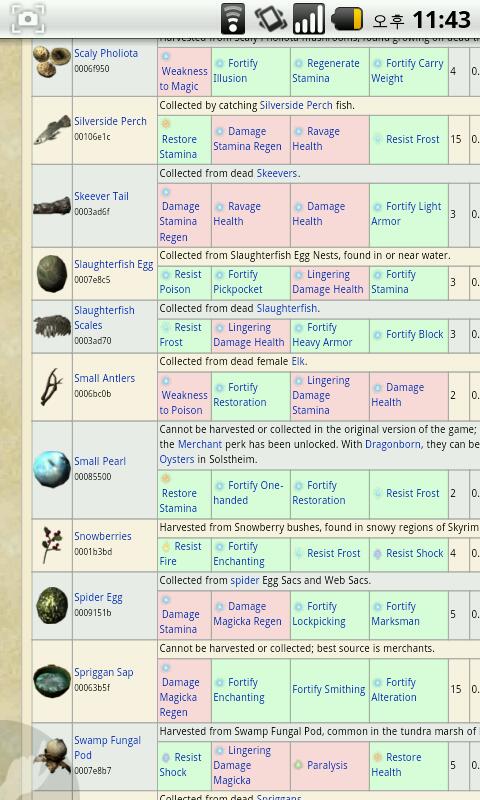Open the Slaughterfish Scales image

(x=52, y=326)
